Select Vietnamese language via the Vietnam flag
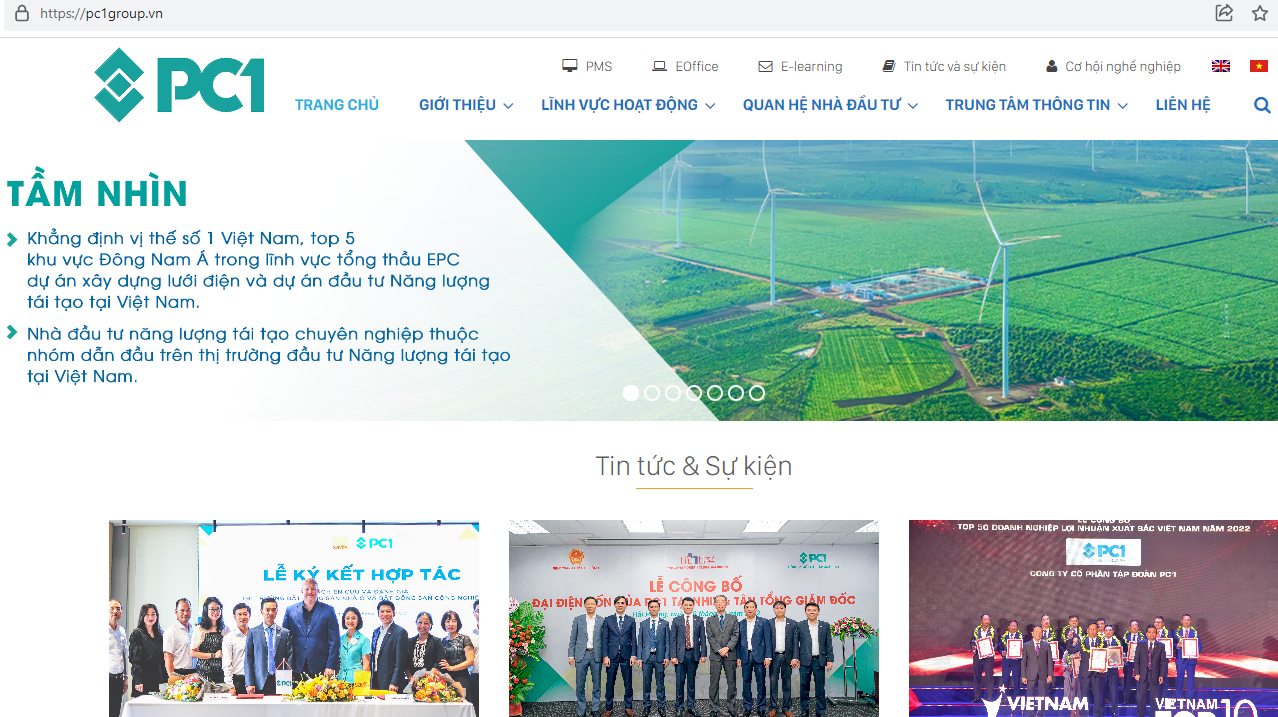1278x717 pixels. [1258, 65]
